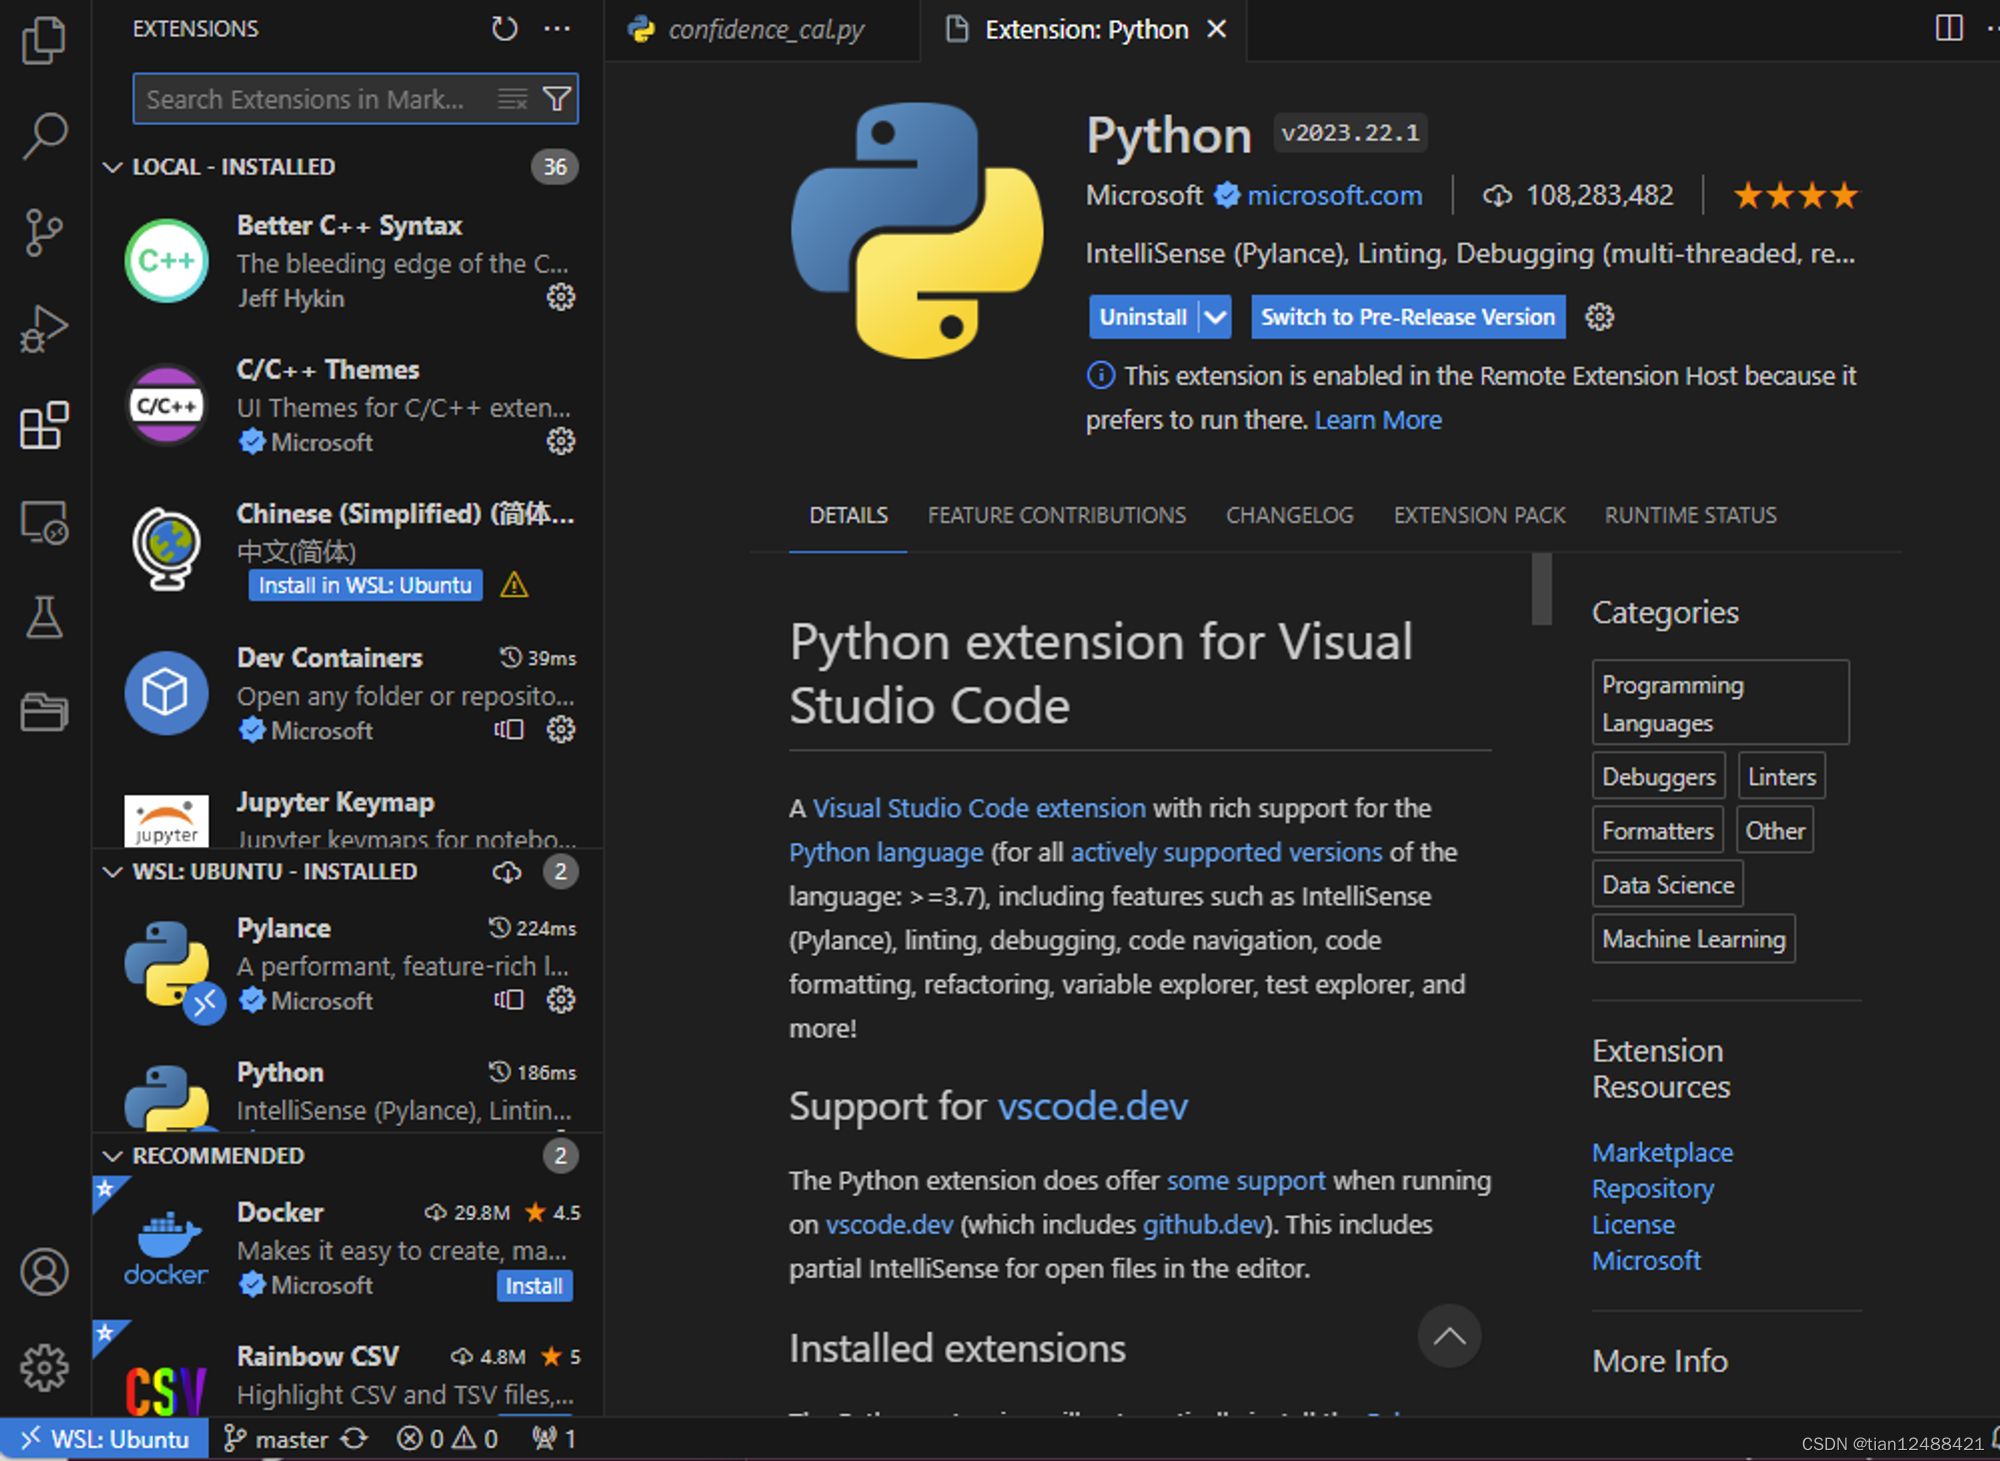Collapse the WSL: Ubuntu - Installed section
The width and height of the screenshot is (2000, 1461).
tap(113, 872)
